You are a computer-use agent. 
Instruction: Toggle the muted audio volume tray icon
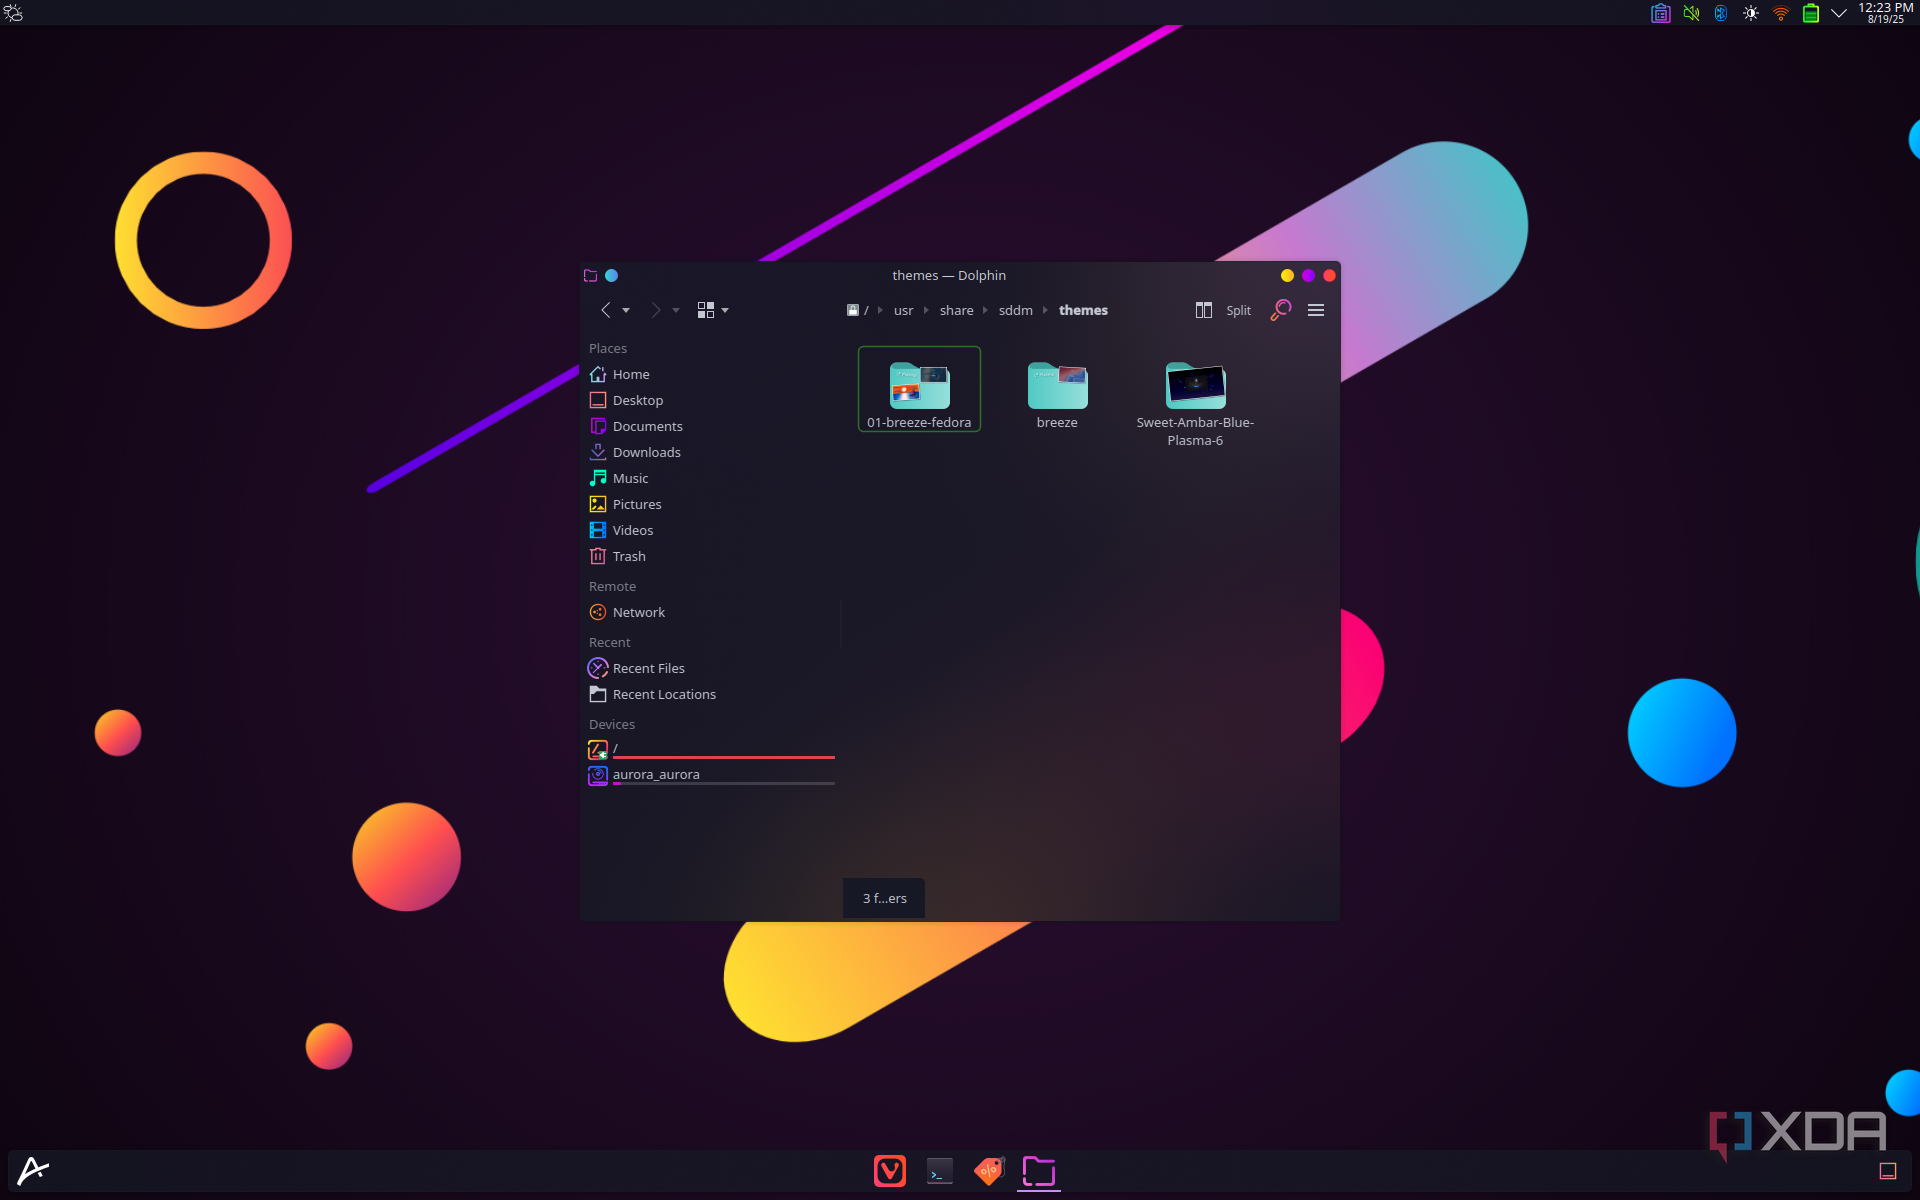coord(1691,13)
